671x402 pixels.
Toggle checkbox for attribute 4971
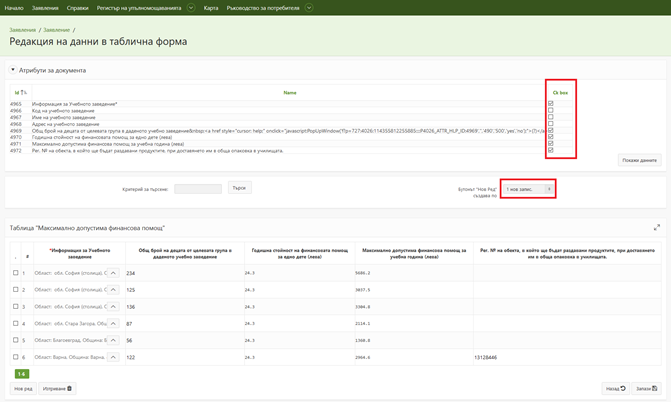coord(550,144)
